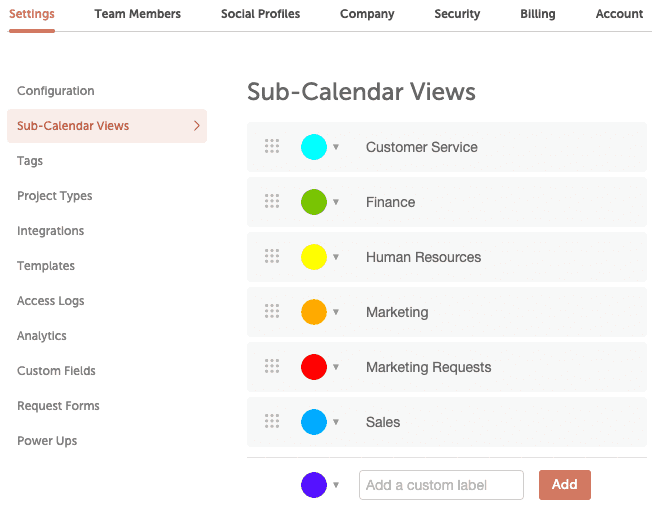Open Project Types in the sidebar

pos(54,196)
